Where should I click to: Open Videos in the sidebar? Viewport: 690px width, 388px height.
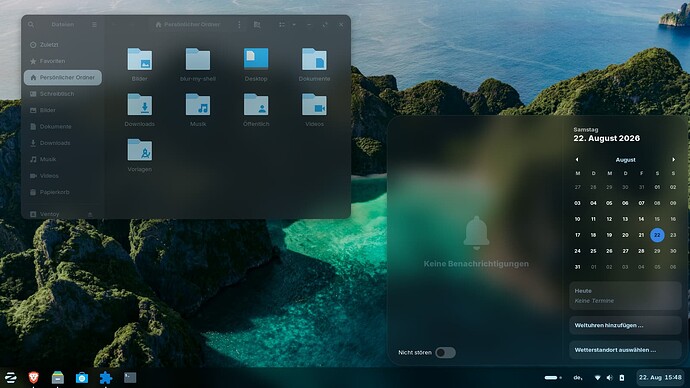pos(63,176)
